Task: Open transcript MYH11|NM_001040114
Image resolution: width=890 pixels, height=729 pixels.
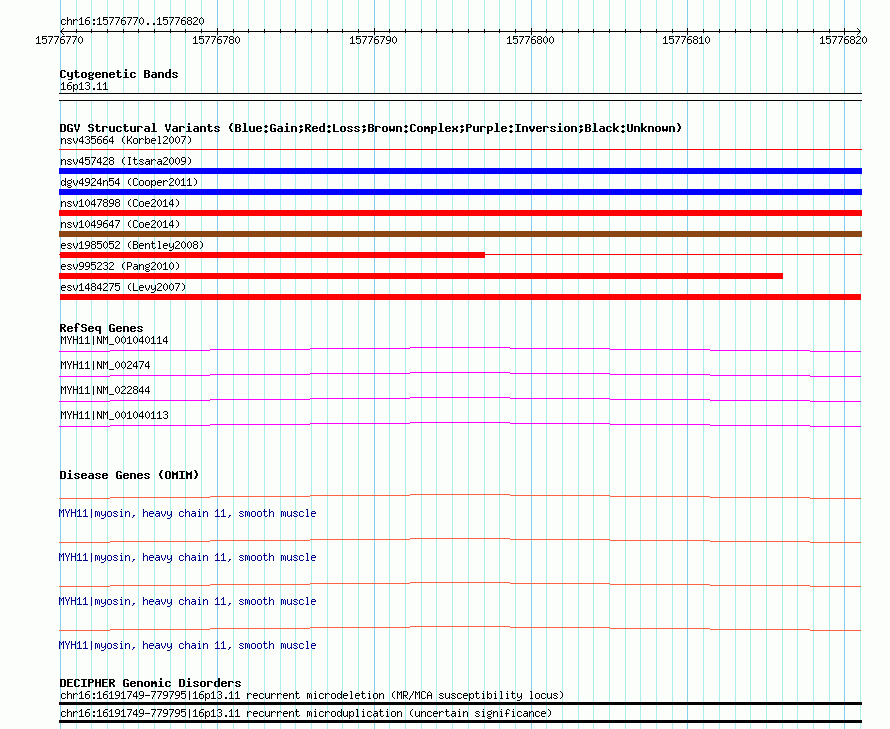Action: 114,341
